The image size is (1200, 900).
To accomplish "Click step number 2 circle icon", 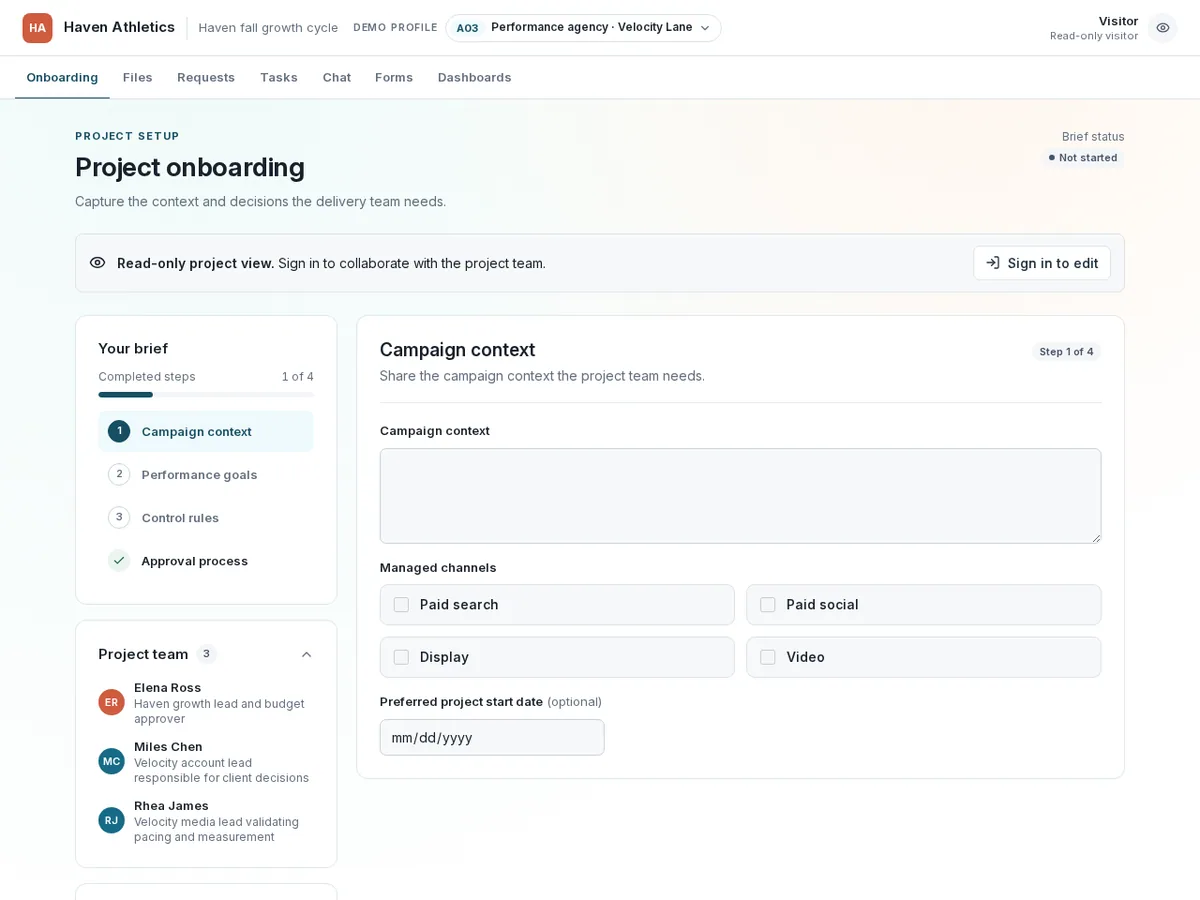I will point(119,474).
